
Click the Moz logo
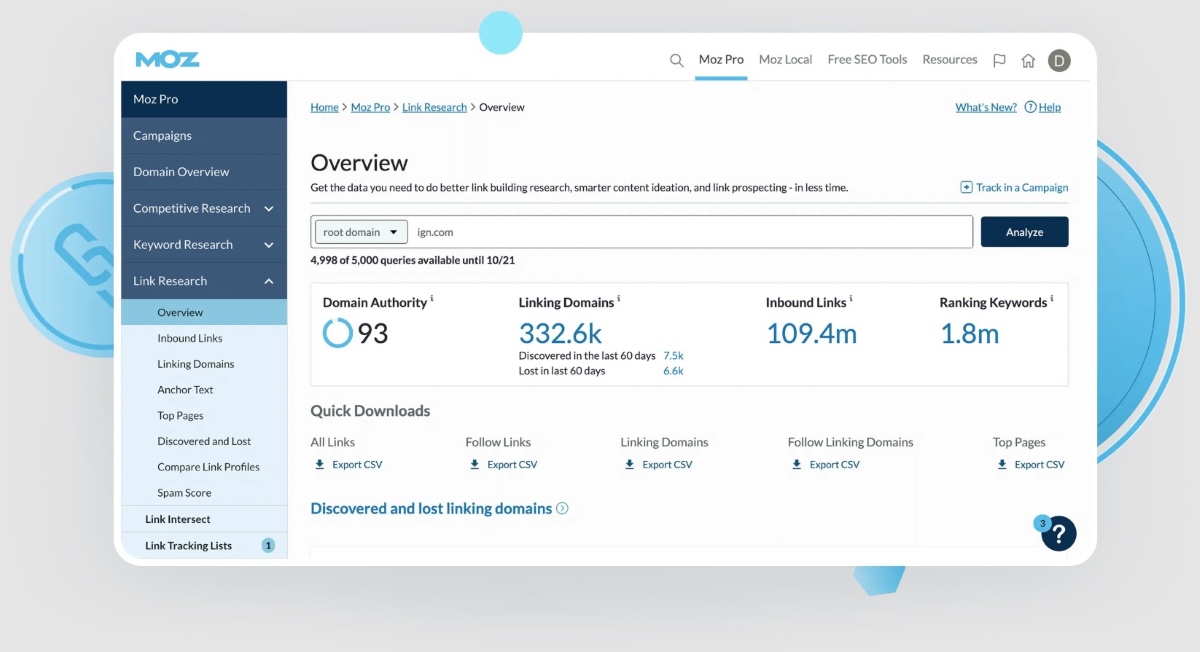(x=167, y=59)
